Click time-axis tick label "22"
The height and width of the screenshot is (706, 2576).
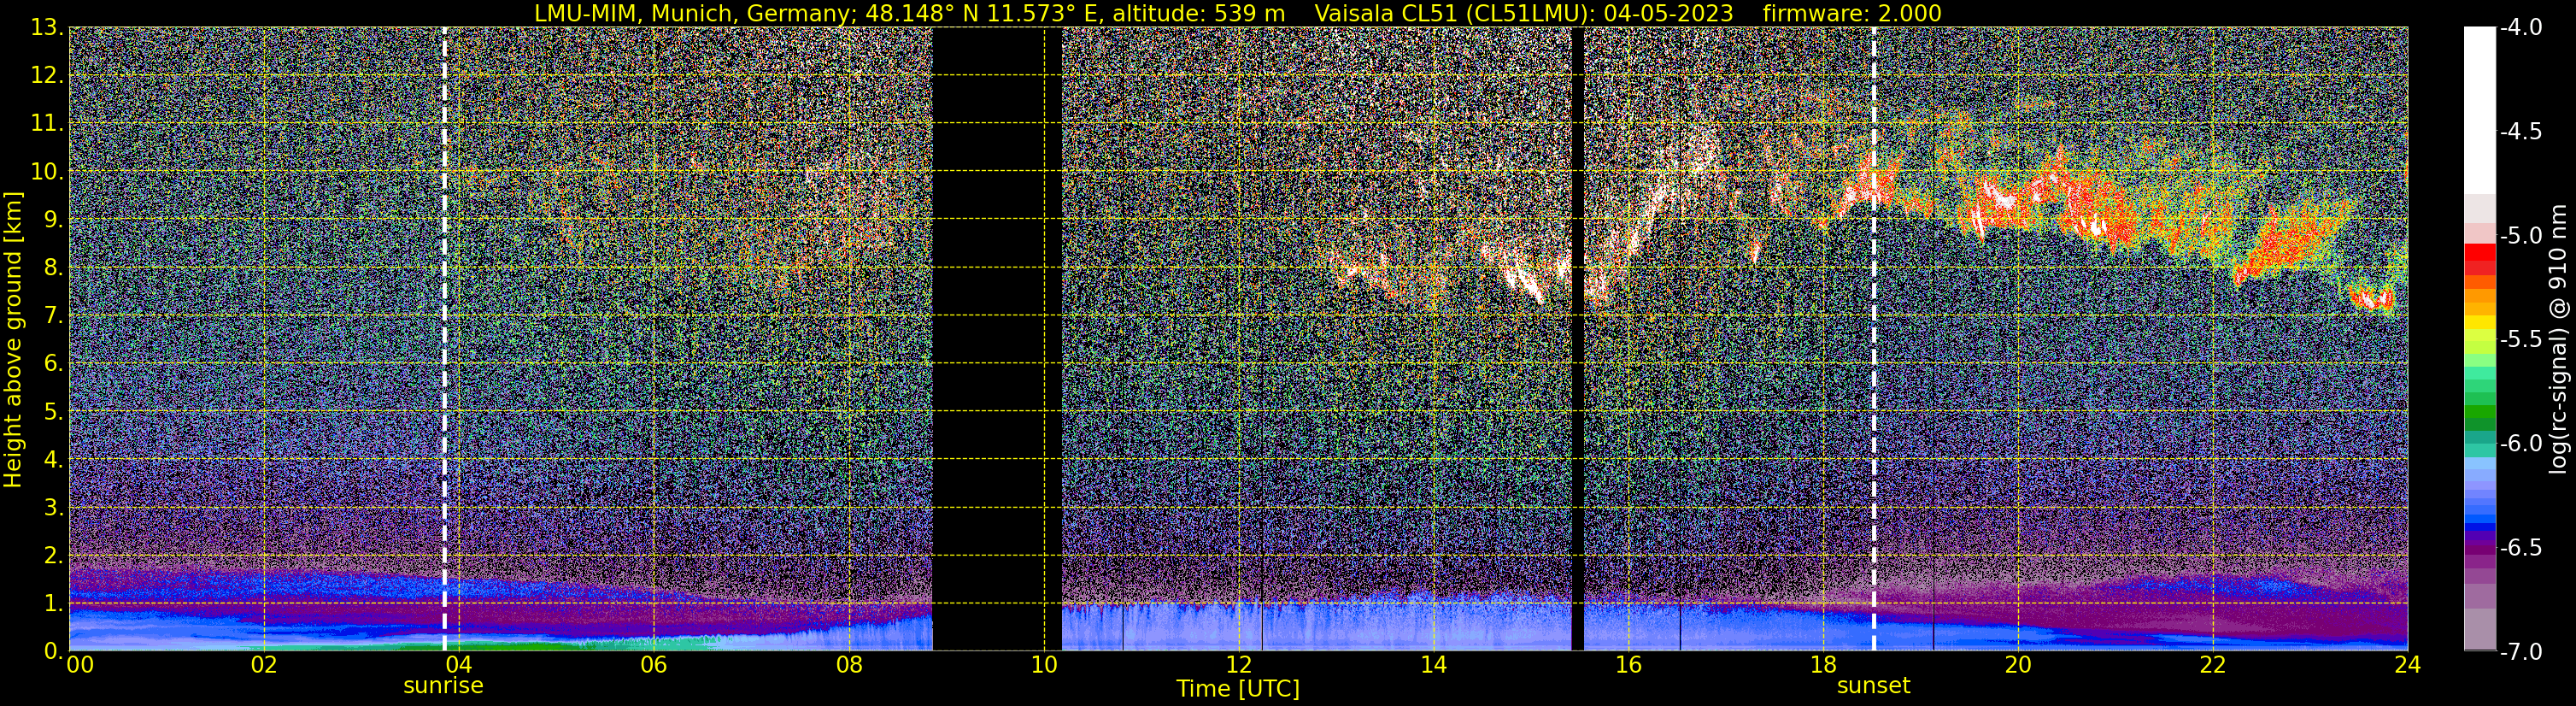(2213, 665)
